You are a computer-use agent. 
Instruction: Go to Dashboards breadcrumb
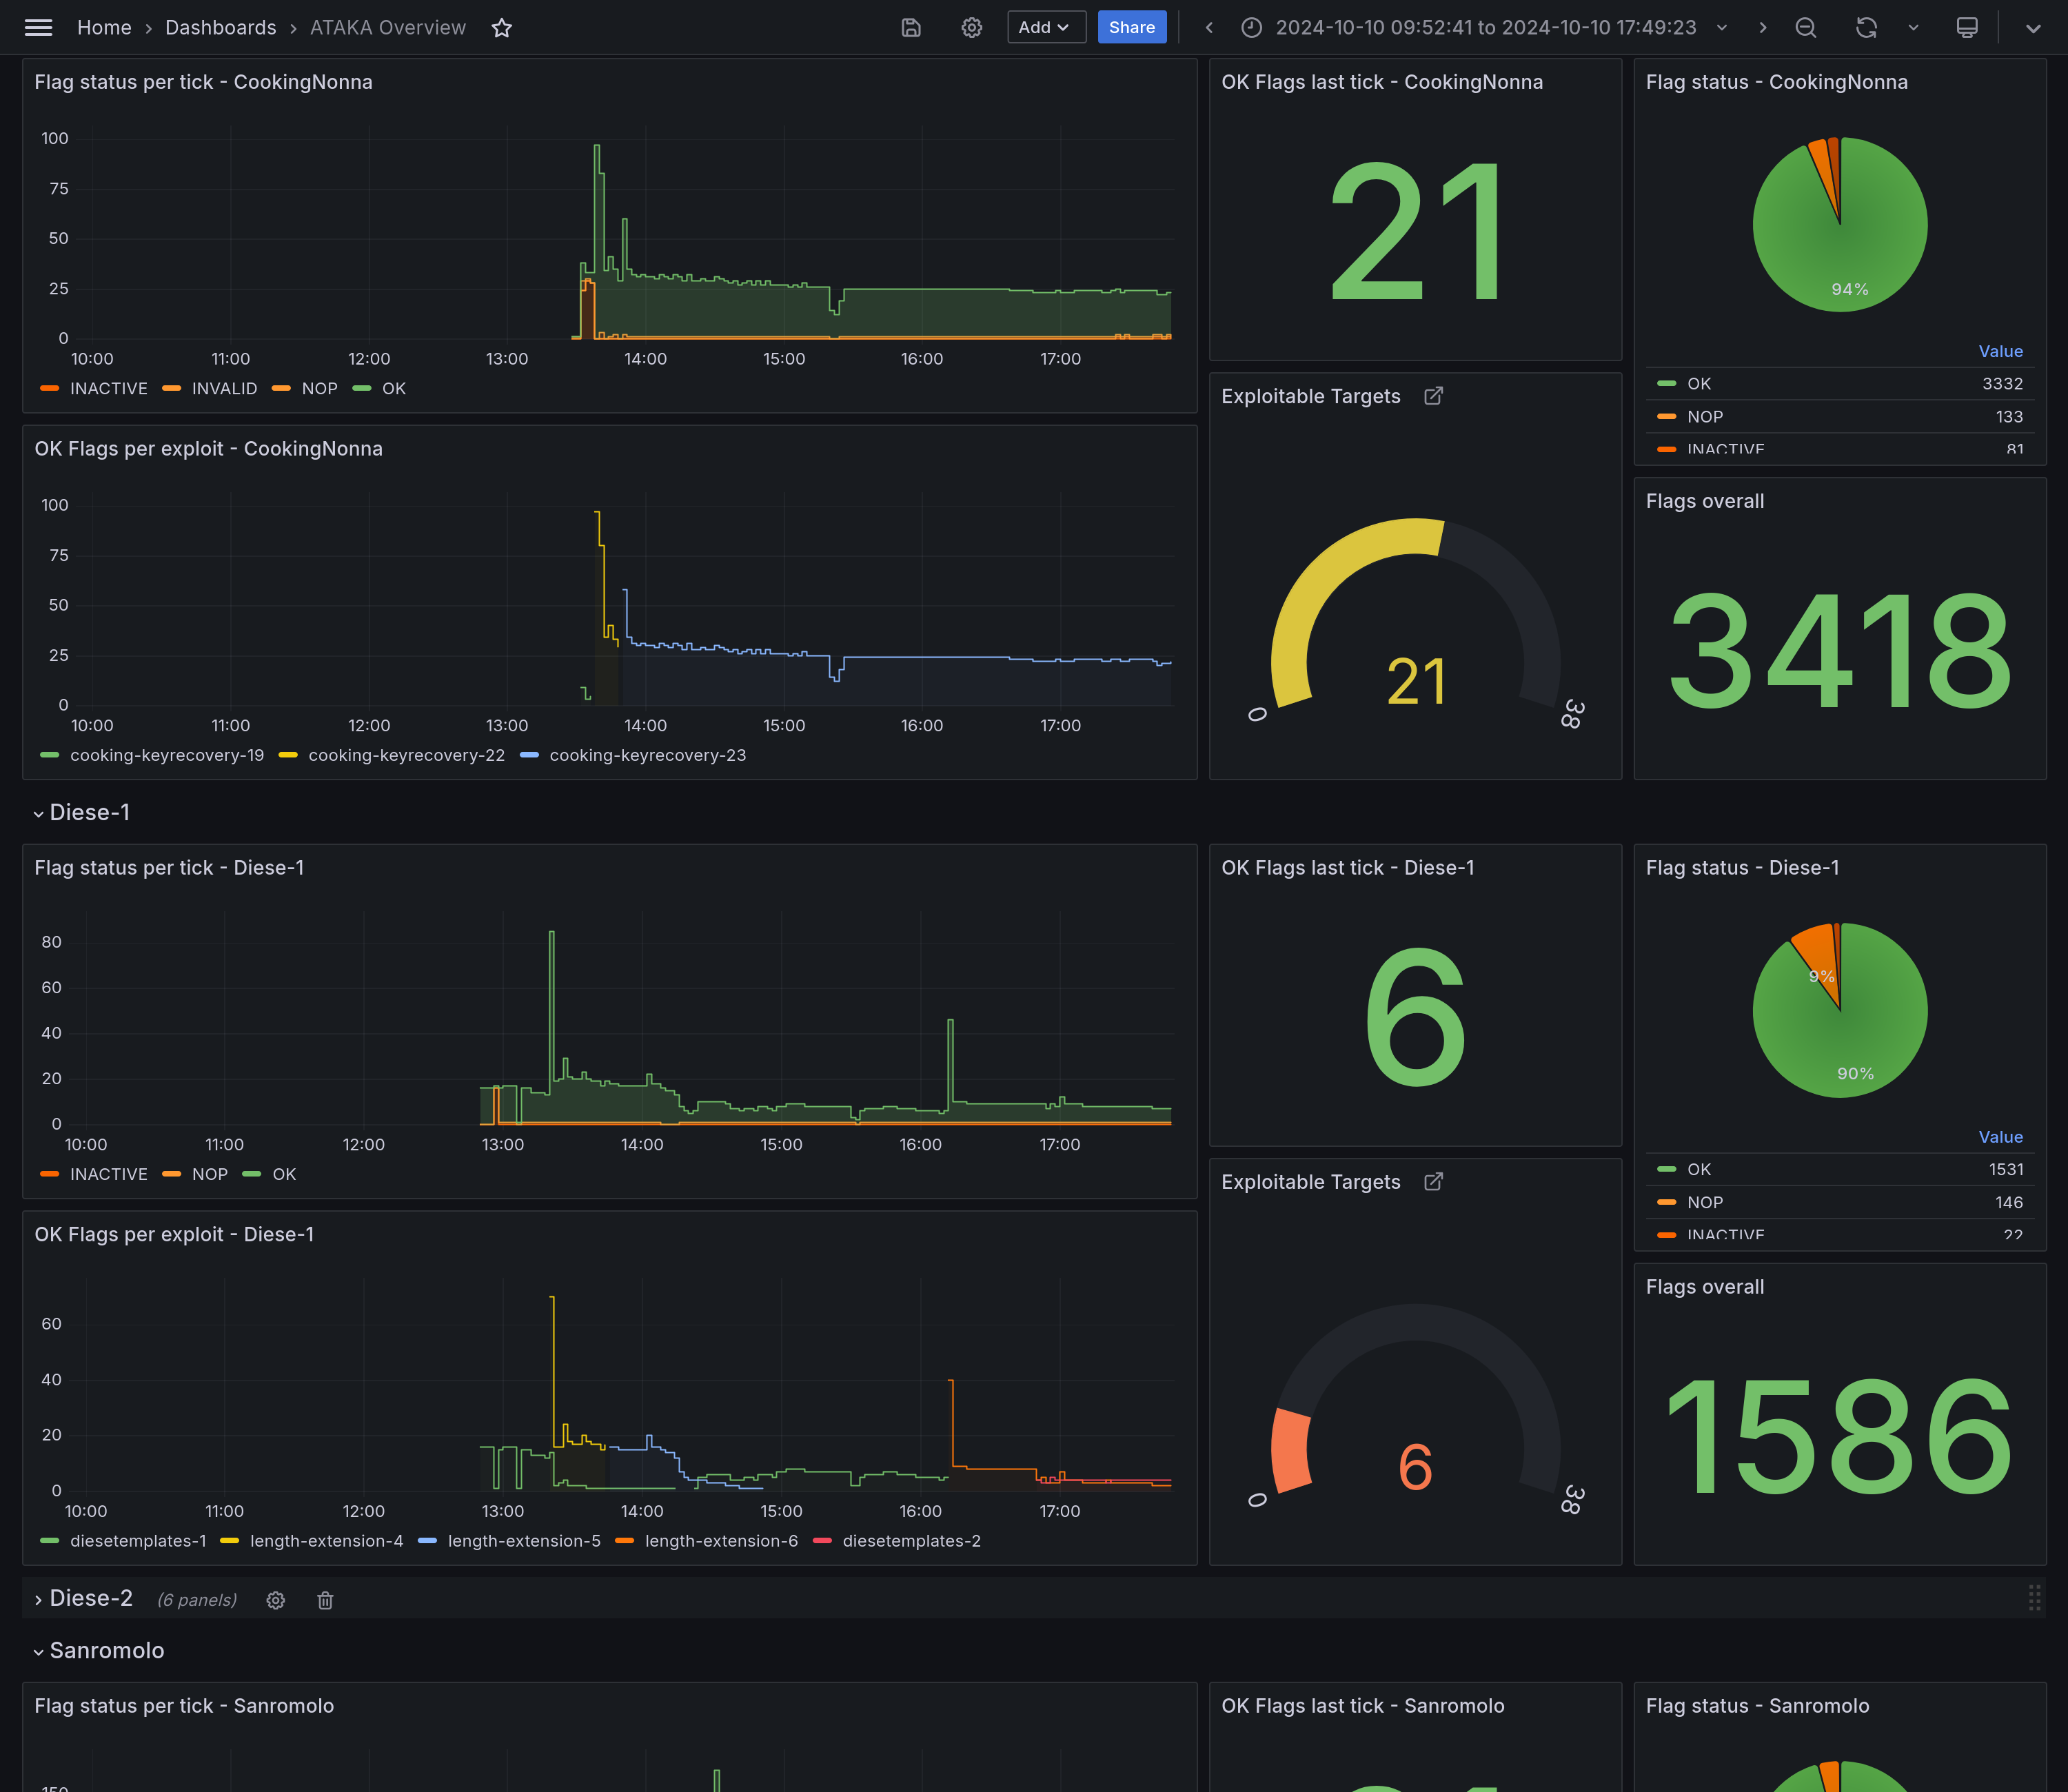[220, 28]
